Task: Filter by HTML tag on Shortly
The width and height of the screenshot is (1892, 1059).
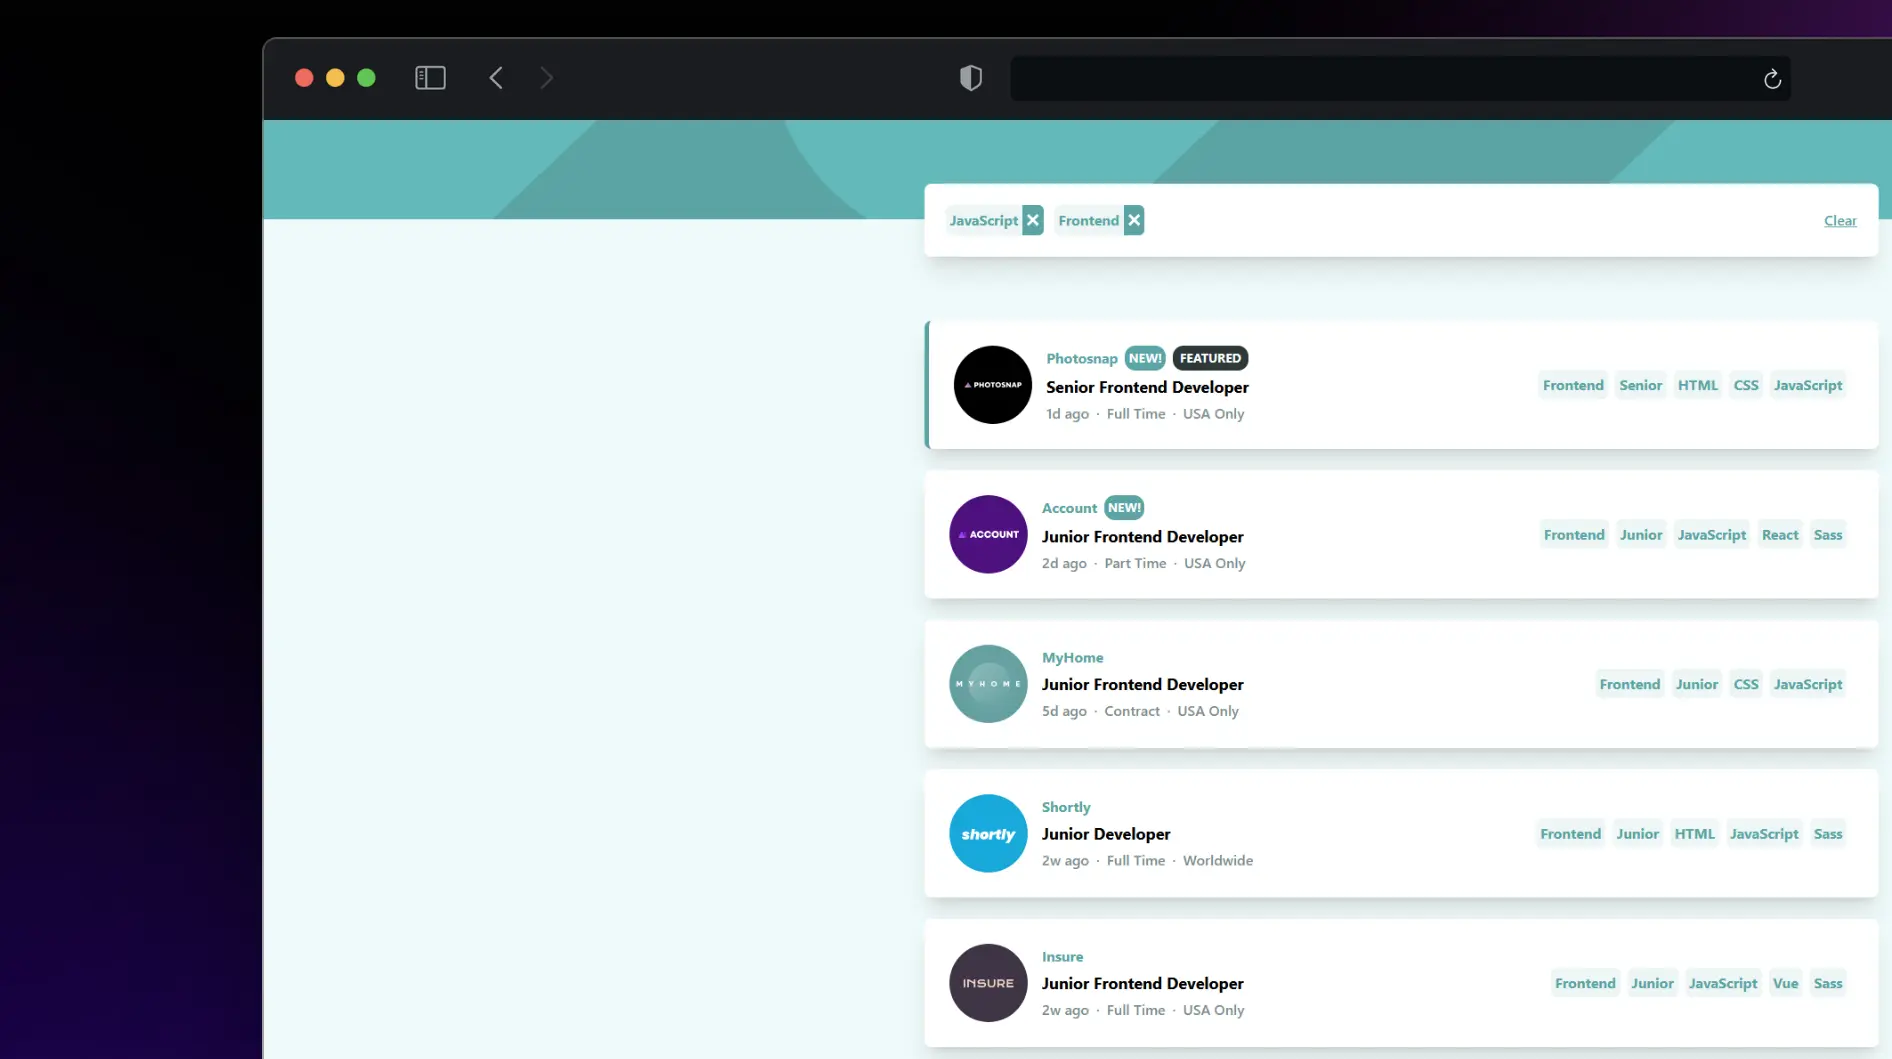Action: point(1694,833)
